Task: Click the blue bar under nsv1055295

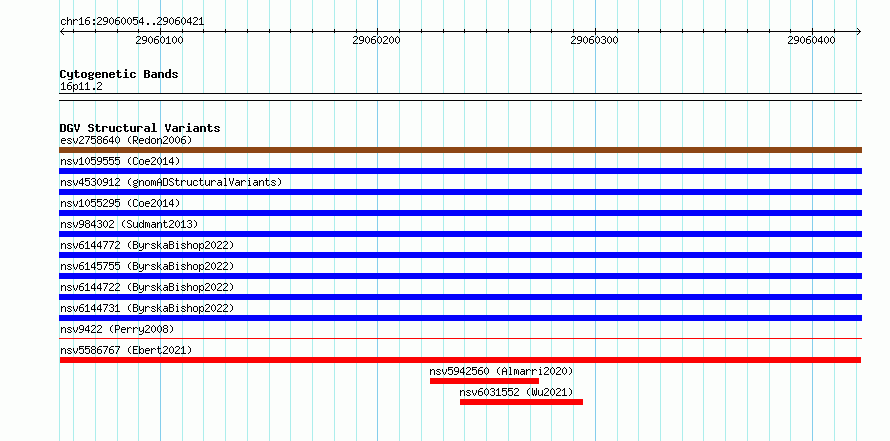Action: [x=461, y=213]
